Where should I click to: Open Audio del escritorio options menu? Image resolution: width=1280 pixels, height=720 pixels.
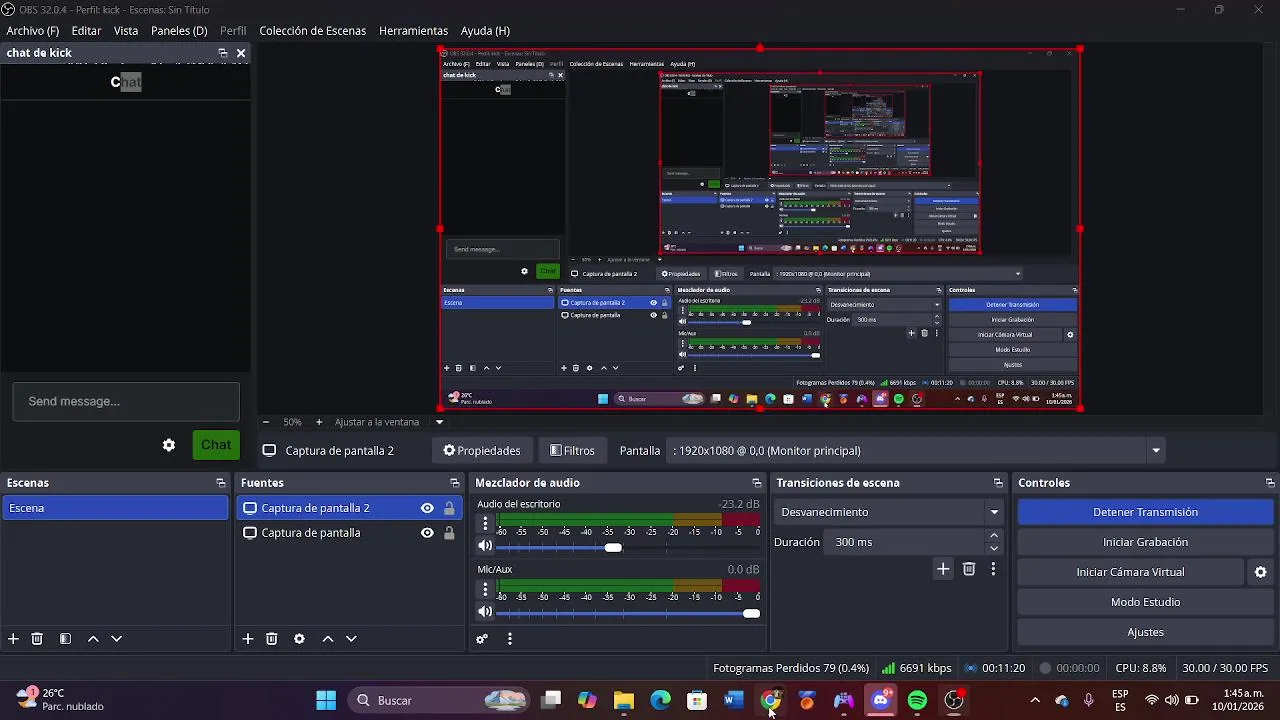coord(485,523)
